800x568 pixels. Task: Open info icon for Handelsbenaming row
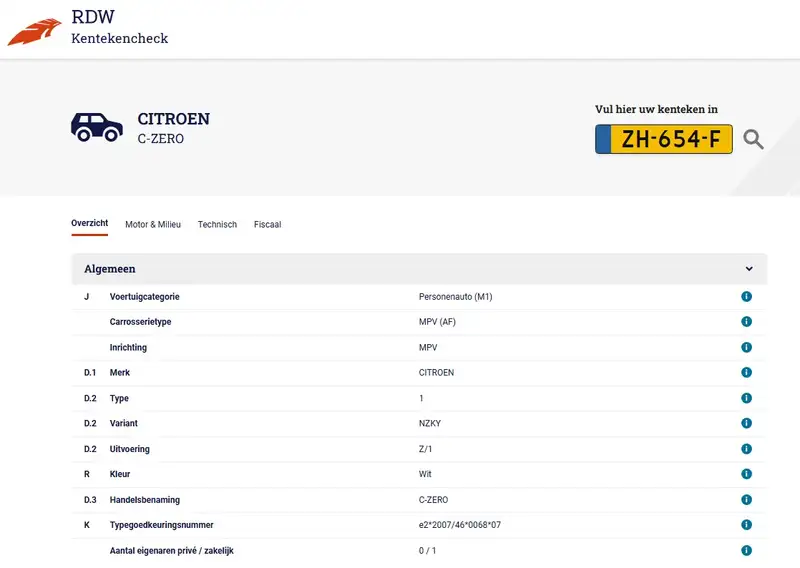click(x=746, y=499)
